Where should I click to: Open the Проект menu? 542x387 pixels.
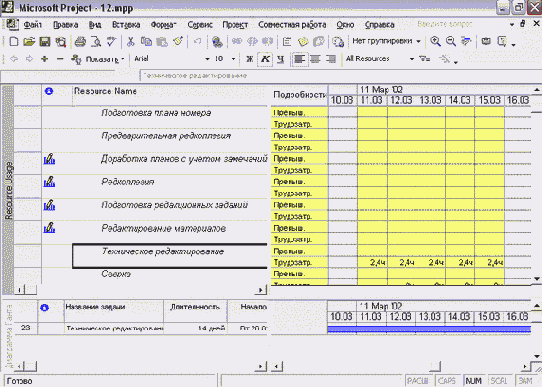tap(235, 25)
